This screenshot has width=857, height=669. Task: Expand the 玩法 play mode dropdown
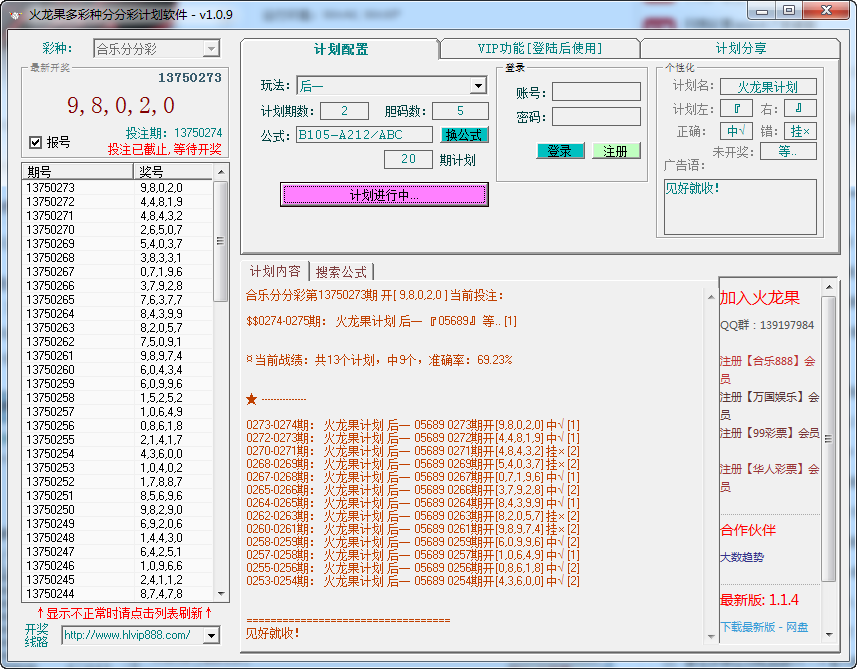coord(478,86)
